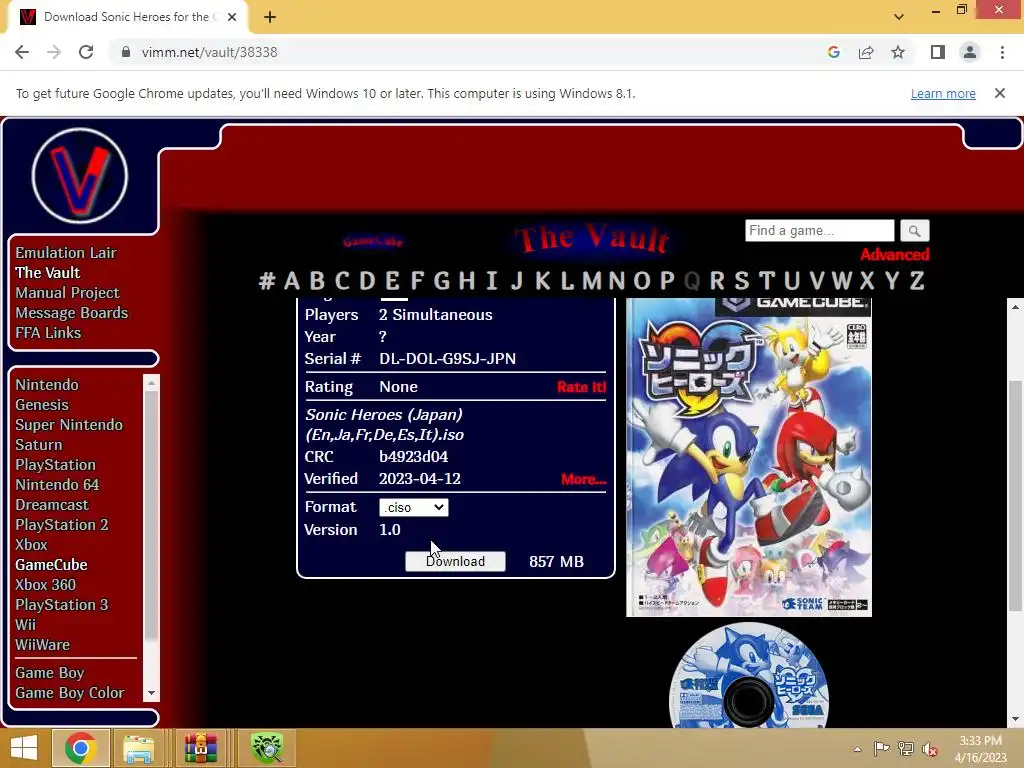1024x768 pixels.
Task: Open the browser side panel icon
Action: click(938, 52)
